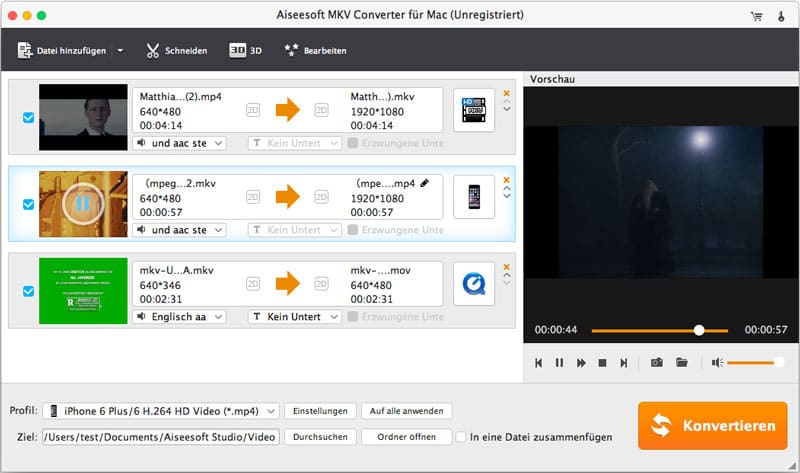Stop the preview playback
The image size is (800, 473).
(x=603, y=363)
